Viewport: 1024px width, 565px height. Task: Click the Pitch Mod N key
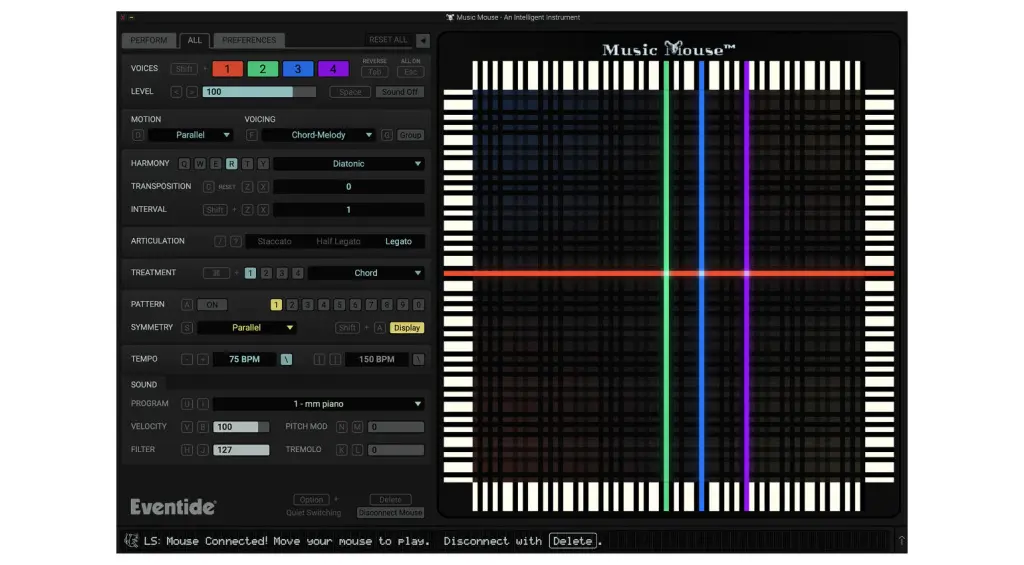click(342, 427)
